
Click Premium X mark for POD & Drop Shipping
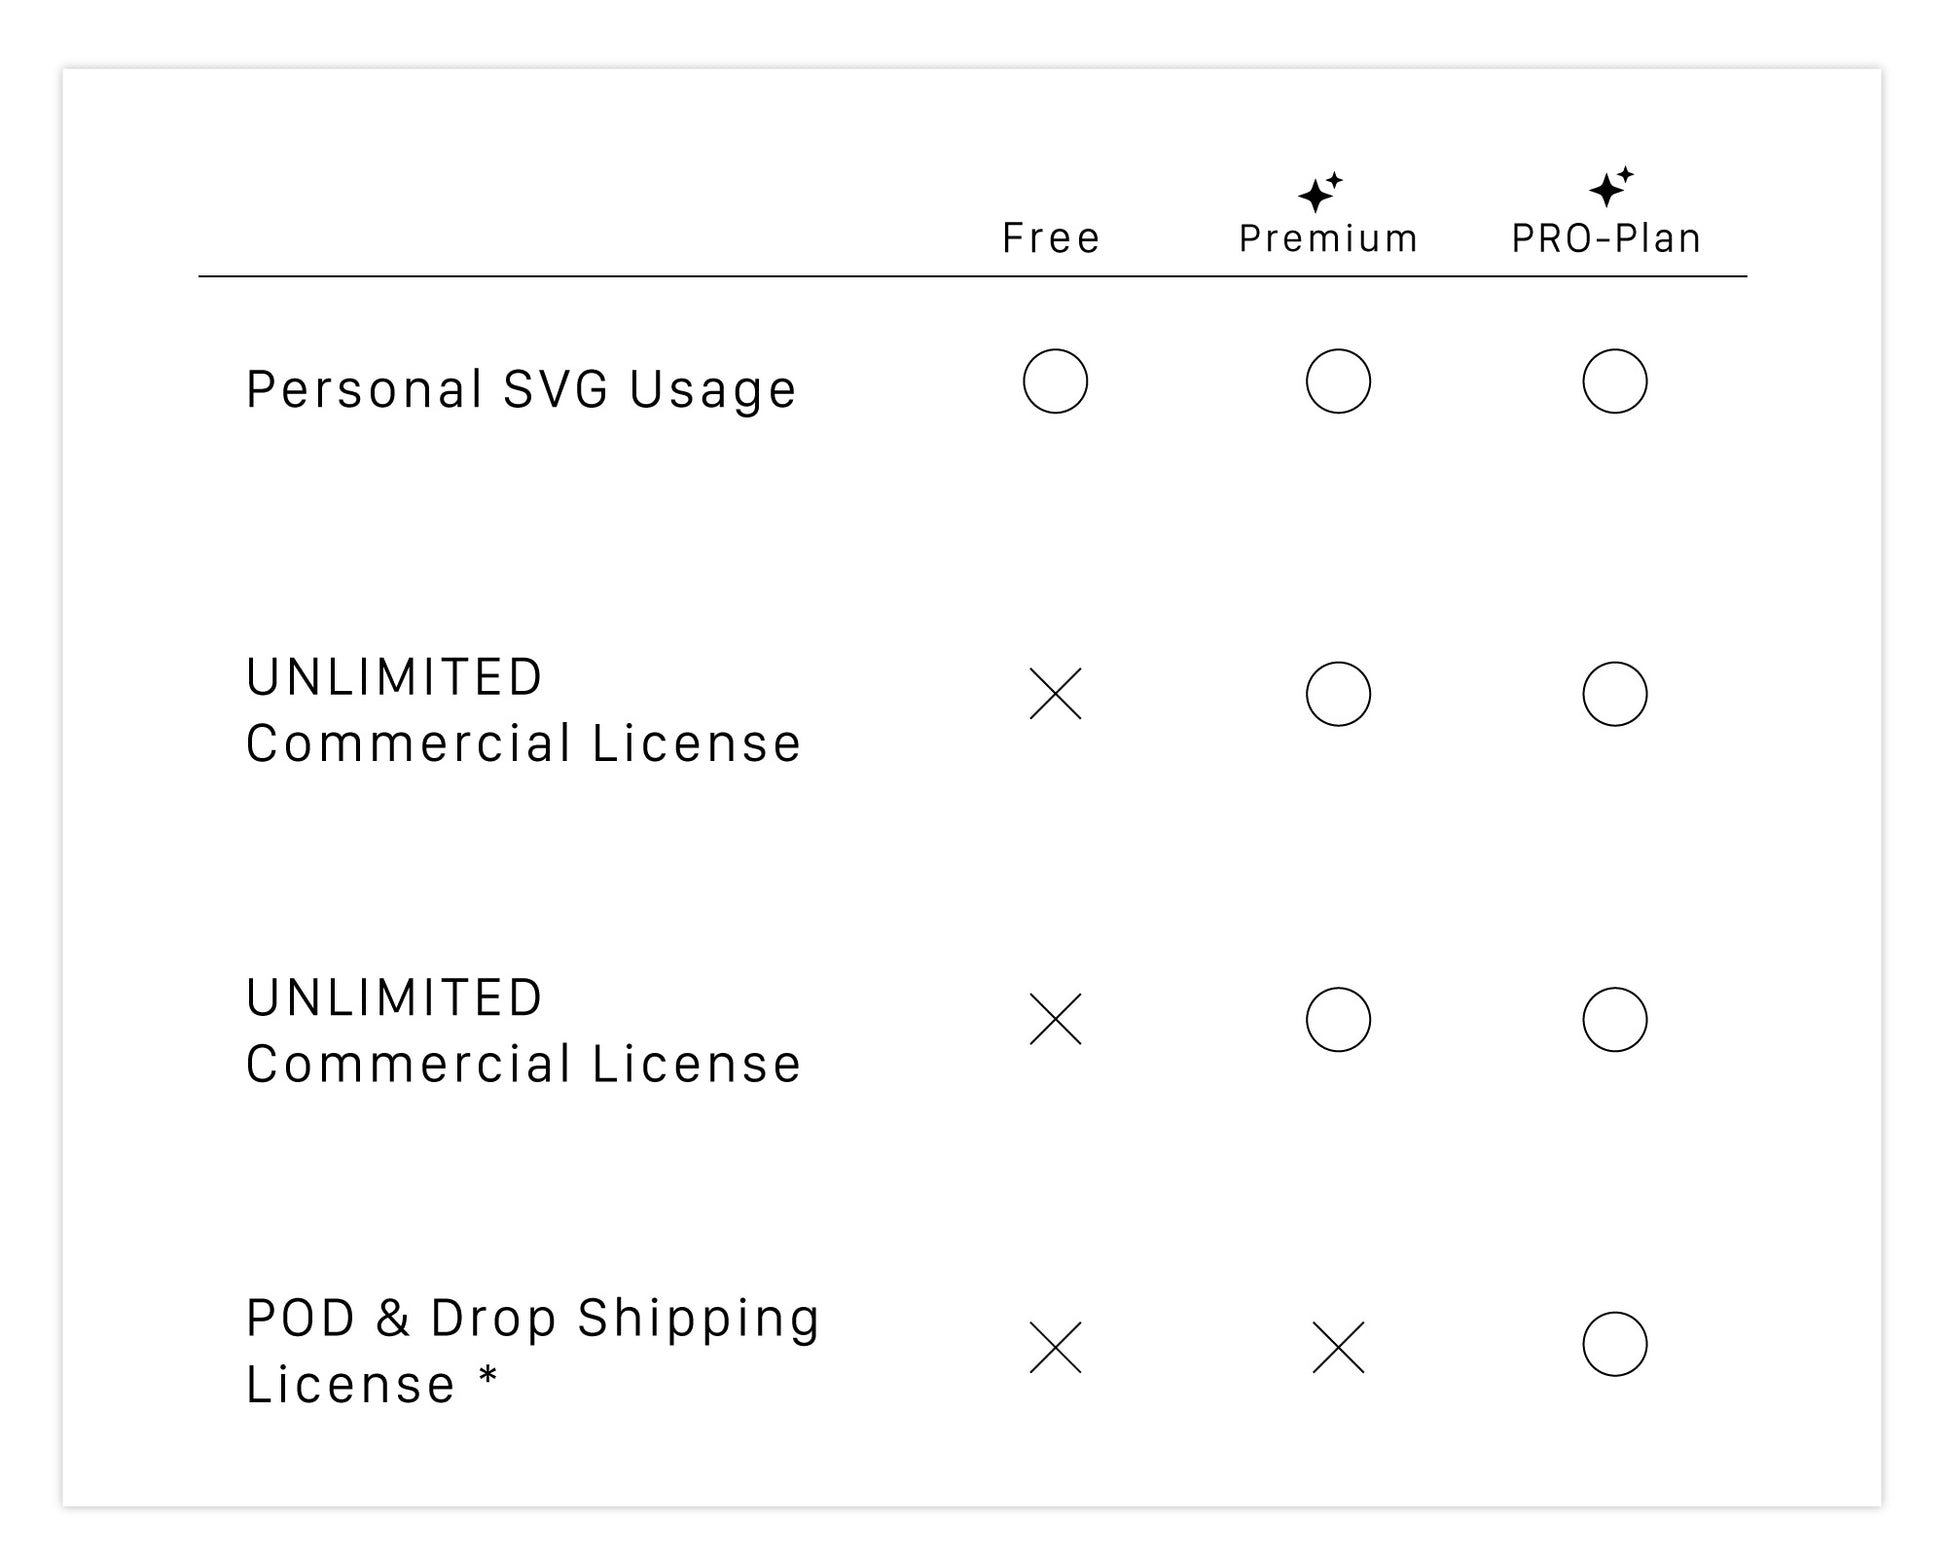[x=1338, y=1347]
